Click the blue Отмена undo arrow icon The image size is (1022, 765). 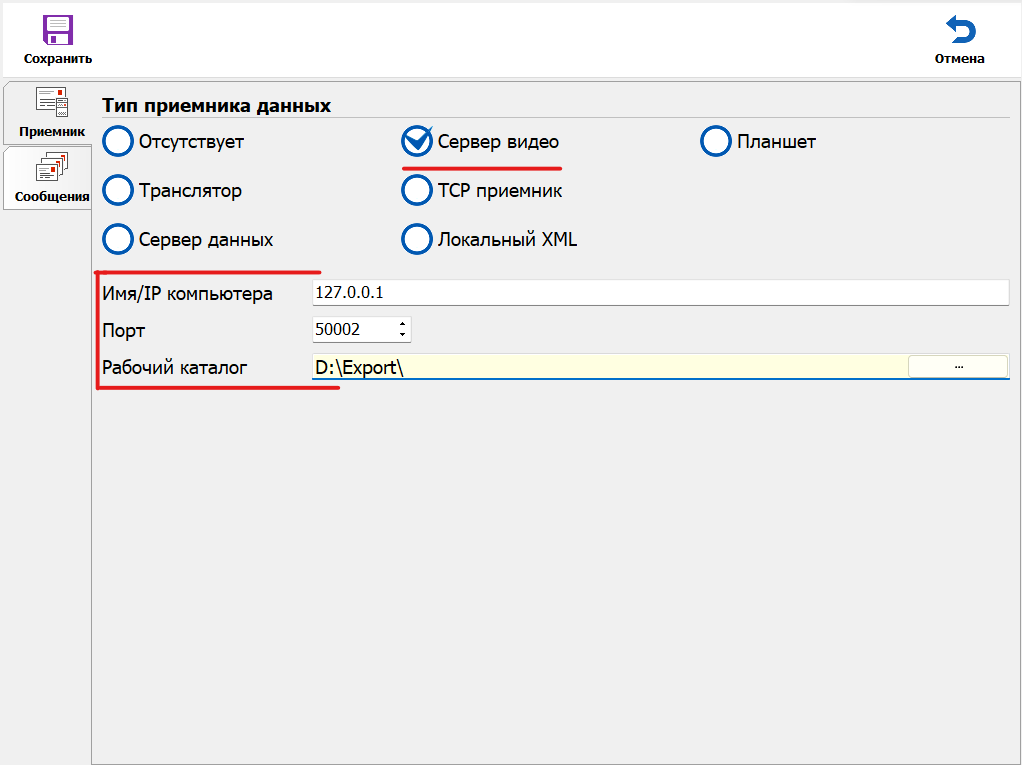point(959,30)
